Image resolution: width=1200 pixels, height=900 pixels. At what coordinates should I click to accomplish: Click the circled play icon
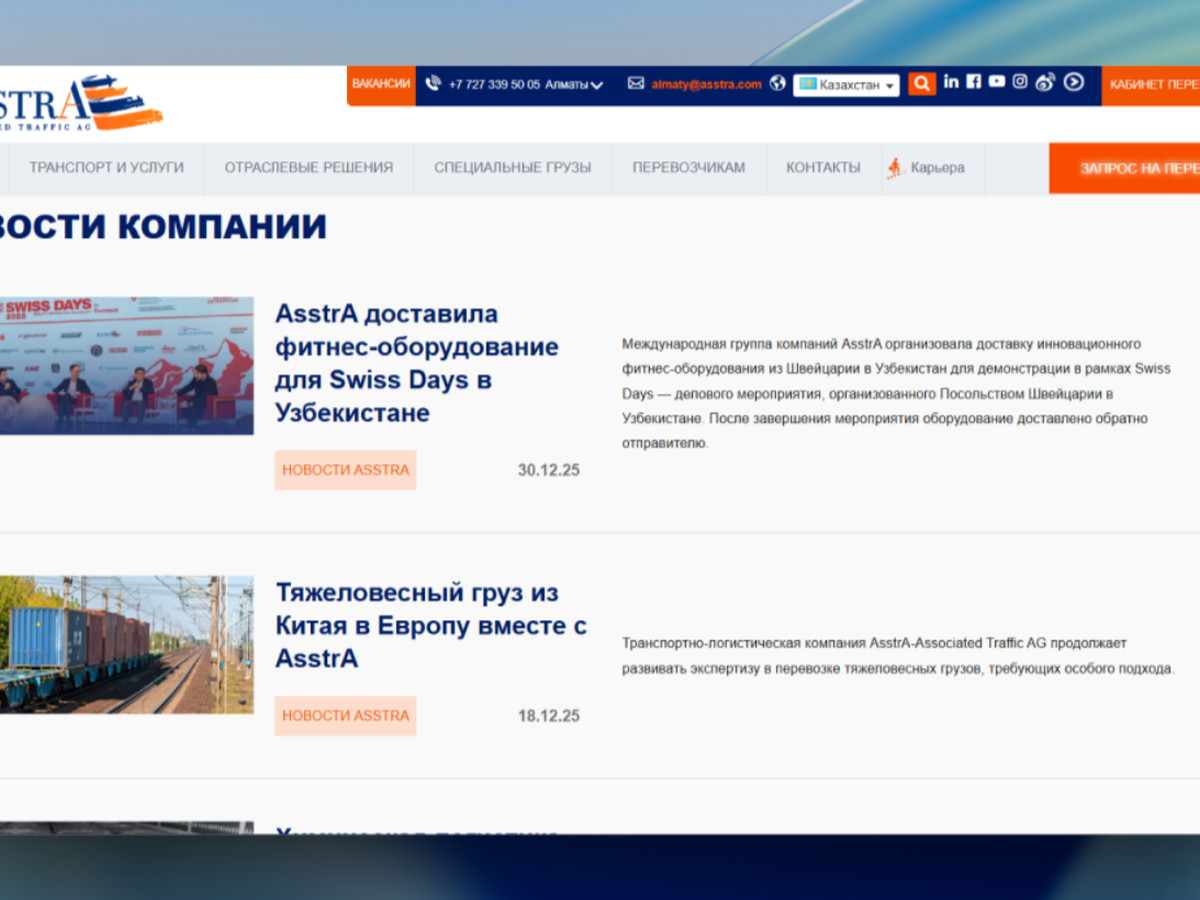[x=1074, y=82]
